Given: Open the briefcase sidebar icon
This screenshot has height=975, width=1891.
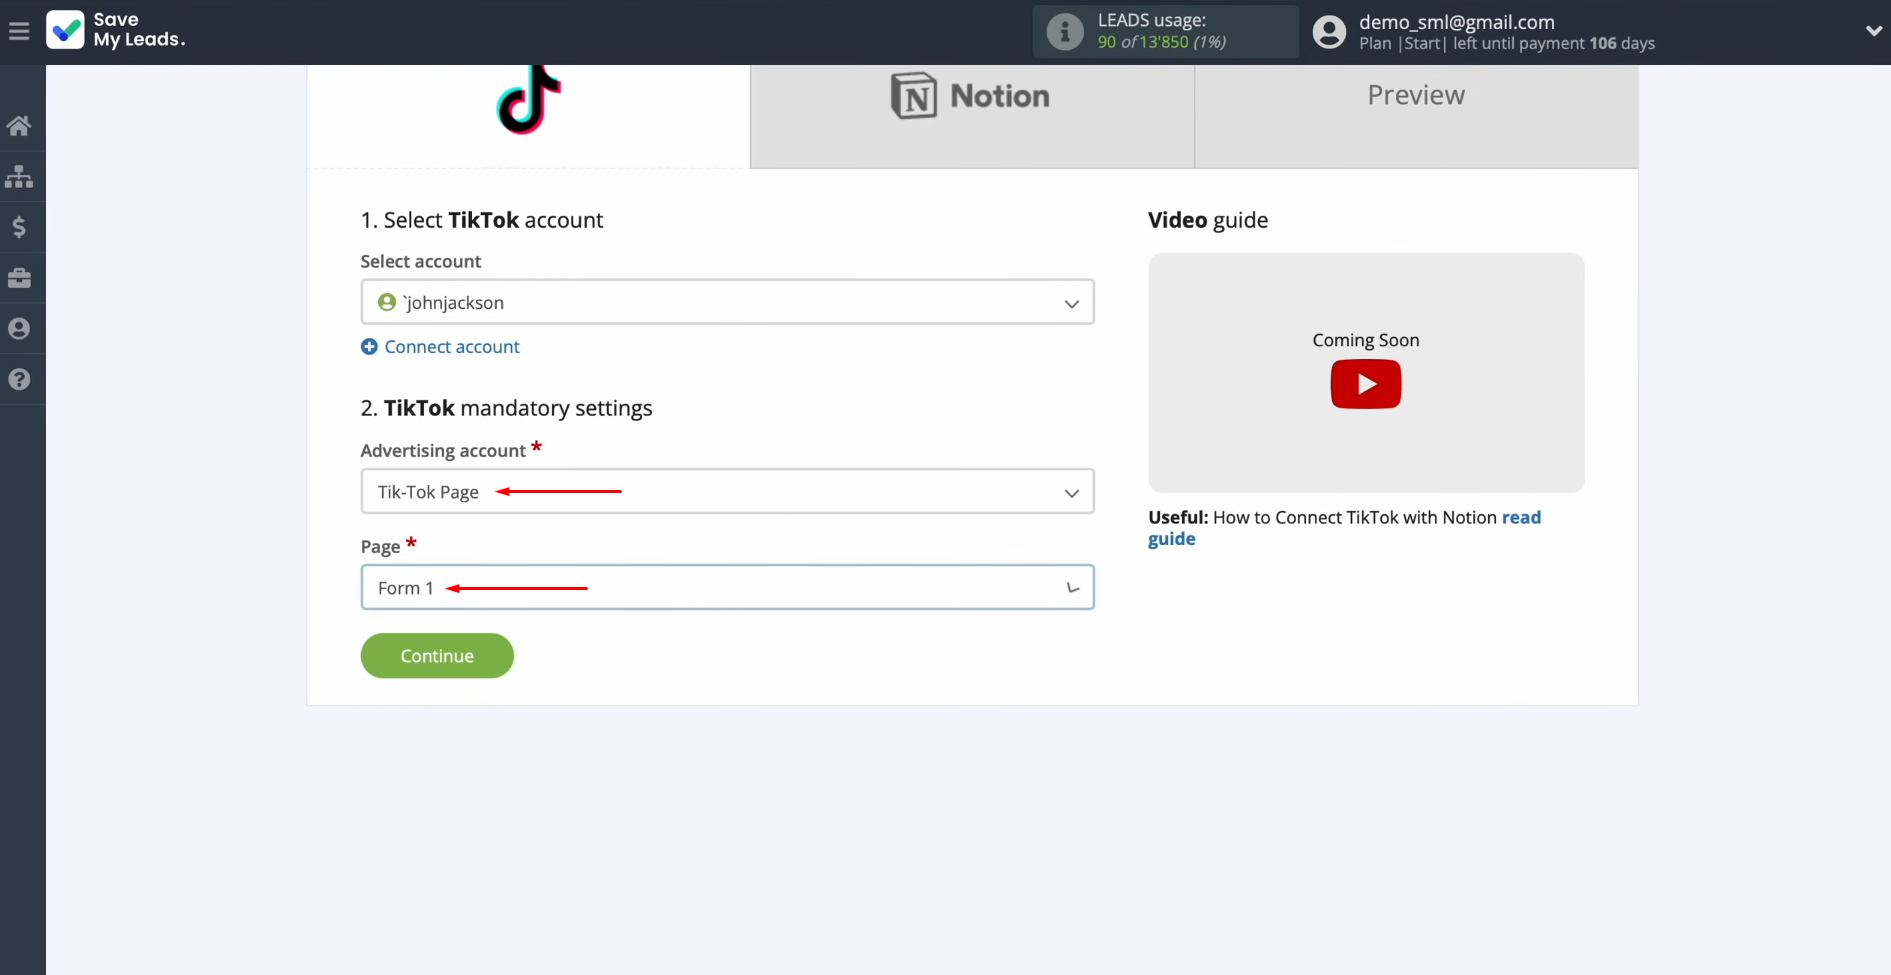Looking at the screenshot, I should pyautogui.click(x=19, y=278).
